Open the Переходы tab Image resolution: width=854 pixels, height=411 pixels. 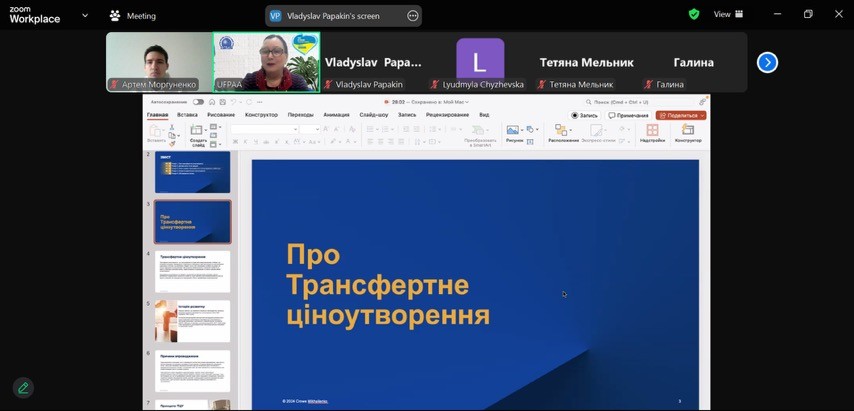(301, 115)
